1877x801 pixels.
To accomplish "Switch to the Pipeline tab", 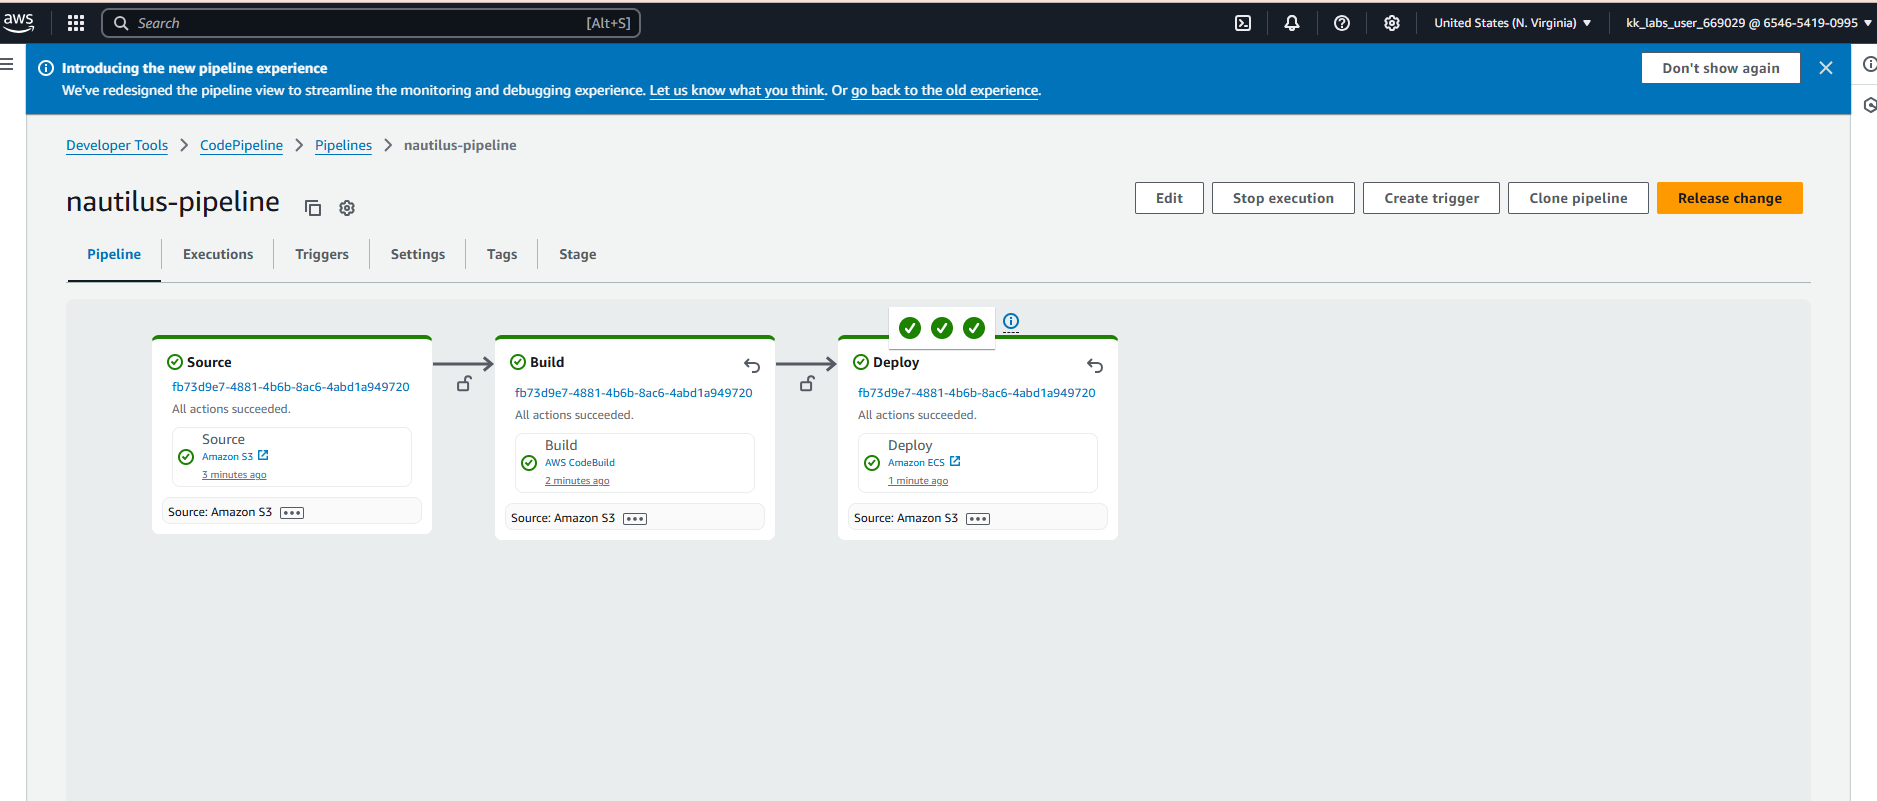I will (114, 254).
